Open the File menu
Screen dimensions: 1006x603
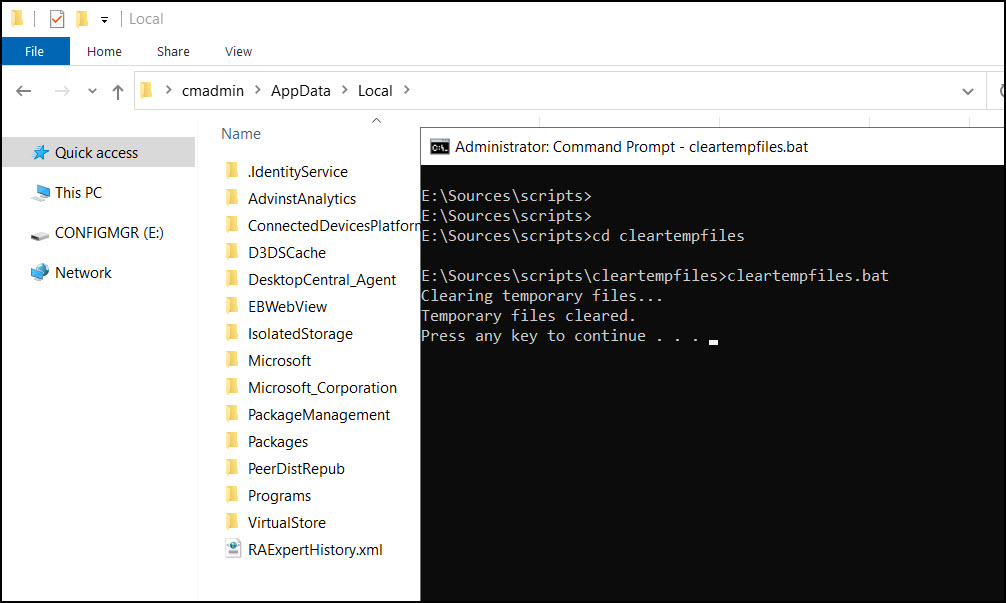pos(35,51)
